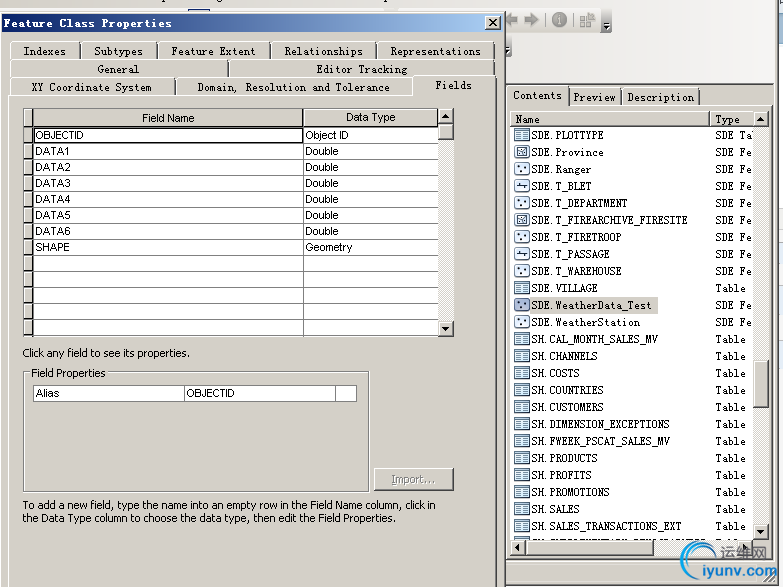Screen dimensions: 783x587
Task: Click the SH.COUNTRIES table icon
Action: (522, 390)
